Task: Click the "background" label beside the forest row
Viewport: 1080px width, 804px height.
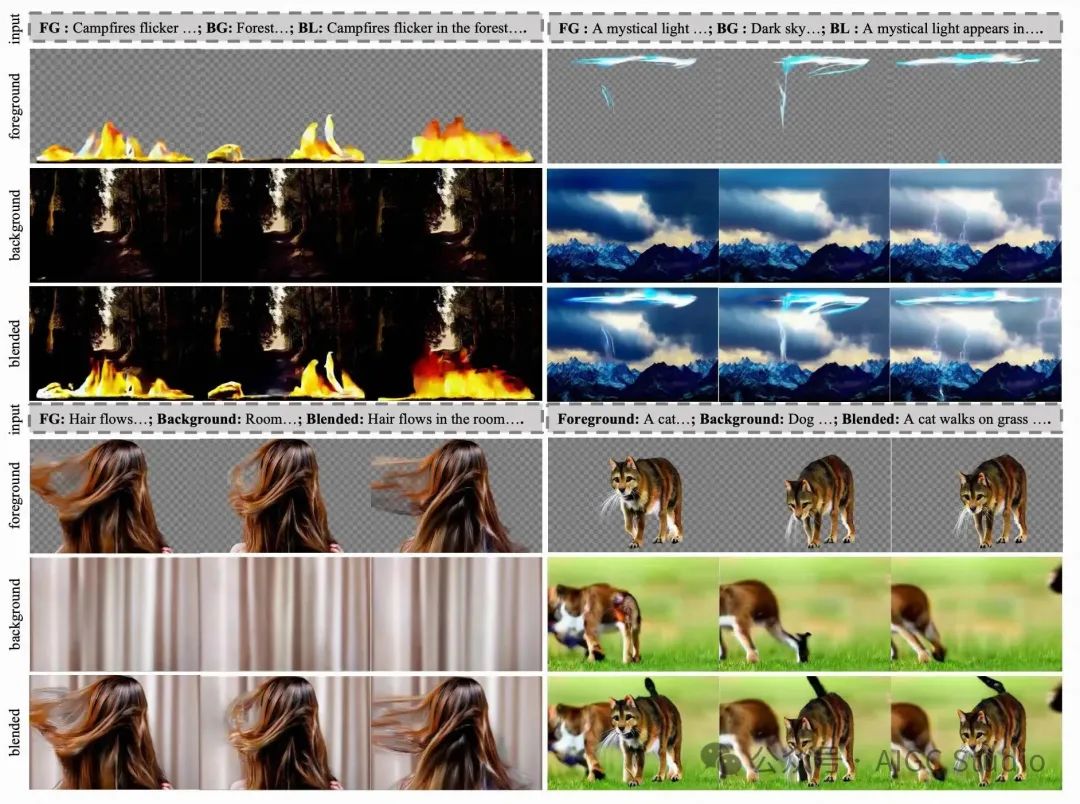Action: (15, 225)
